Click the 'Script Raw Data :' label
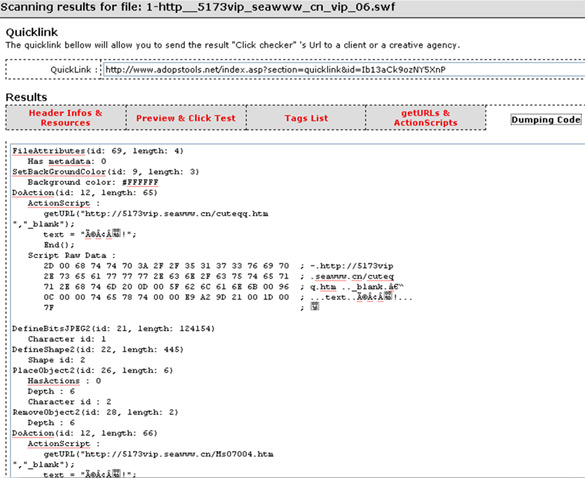Image resolution: width=585 pixels, height=478 pixels. coord(72,256)
